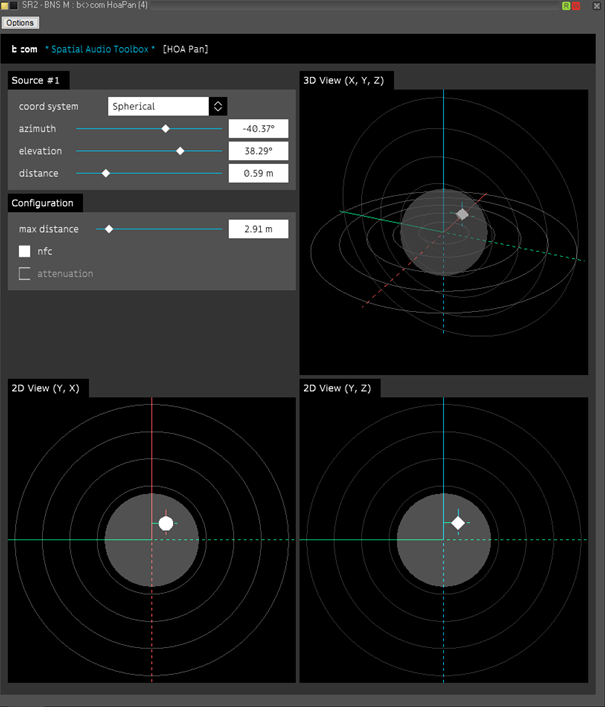This screenshot has width=605, height=707.
Task: Click the diamond source marker in 2D (Y, Z) view
Action: pyautogui.click(x=458, y=522)
